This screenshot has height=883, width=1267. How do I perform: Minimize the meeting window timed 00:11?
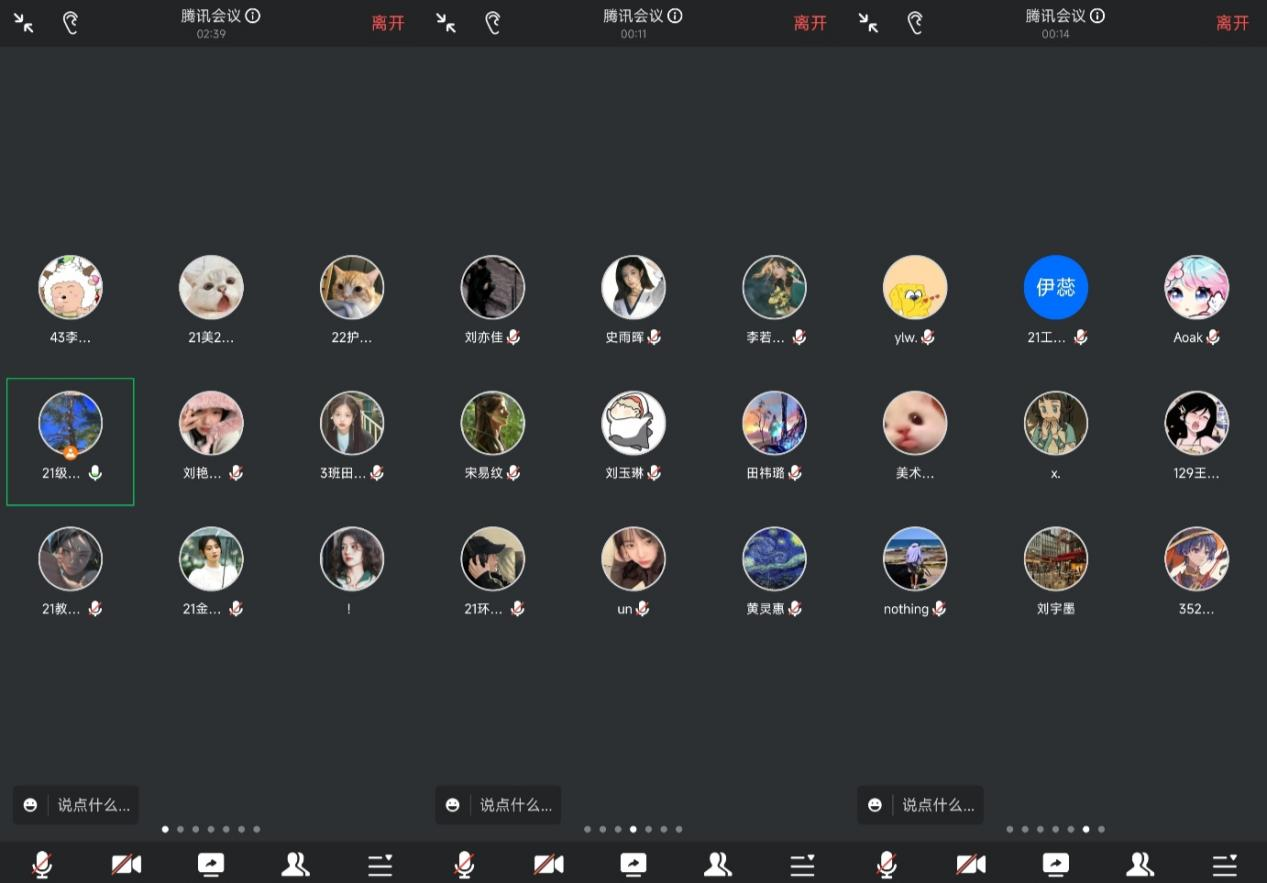[x=446, y=23]
